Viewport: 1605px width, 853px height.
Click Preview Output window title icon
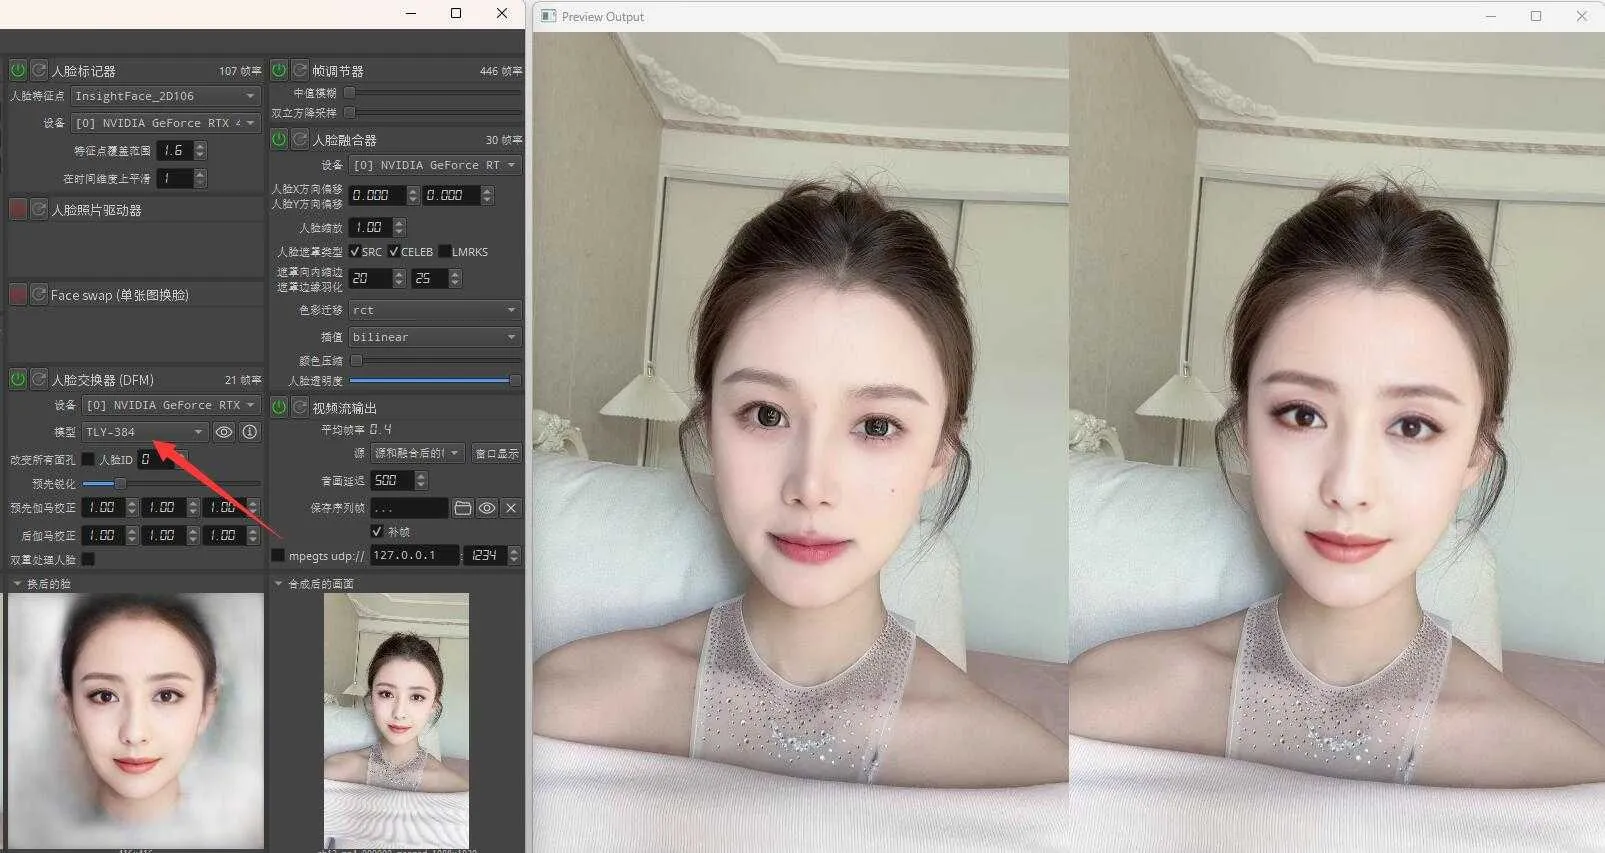click(x=548, y=16)
